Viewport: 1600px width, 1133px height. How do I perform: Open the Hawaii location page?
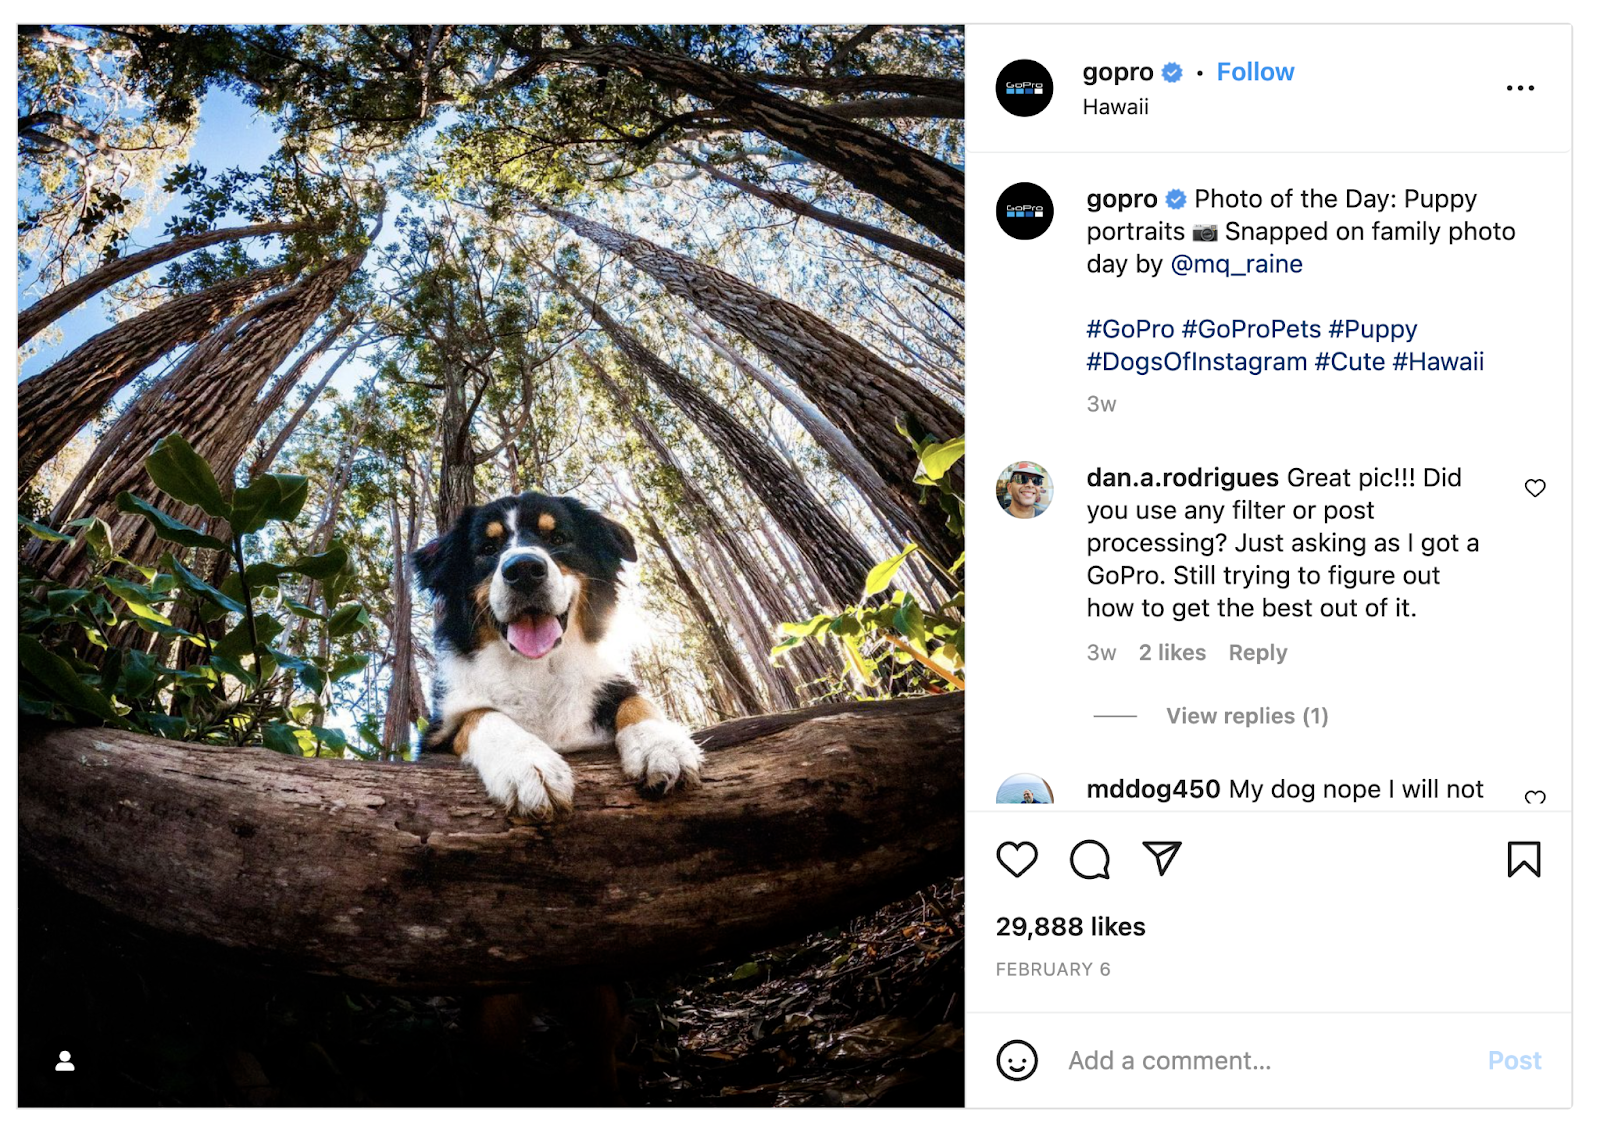(1113, 106)
